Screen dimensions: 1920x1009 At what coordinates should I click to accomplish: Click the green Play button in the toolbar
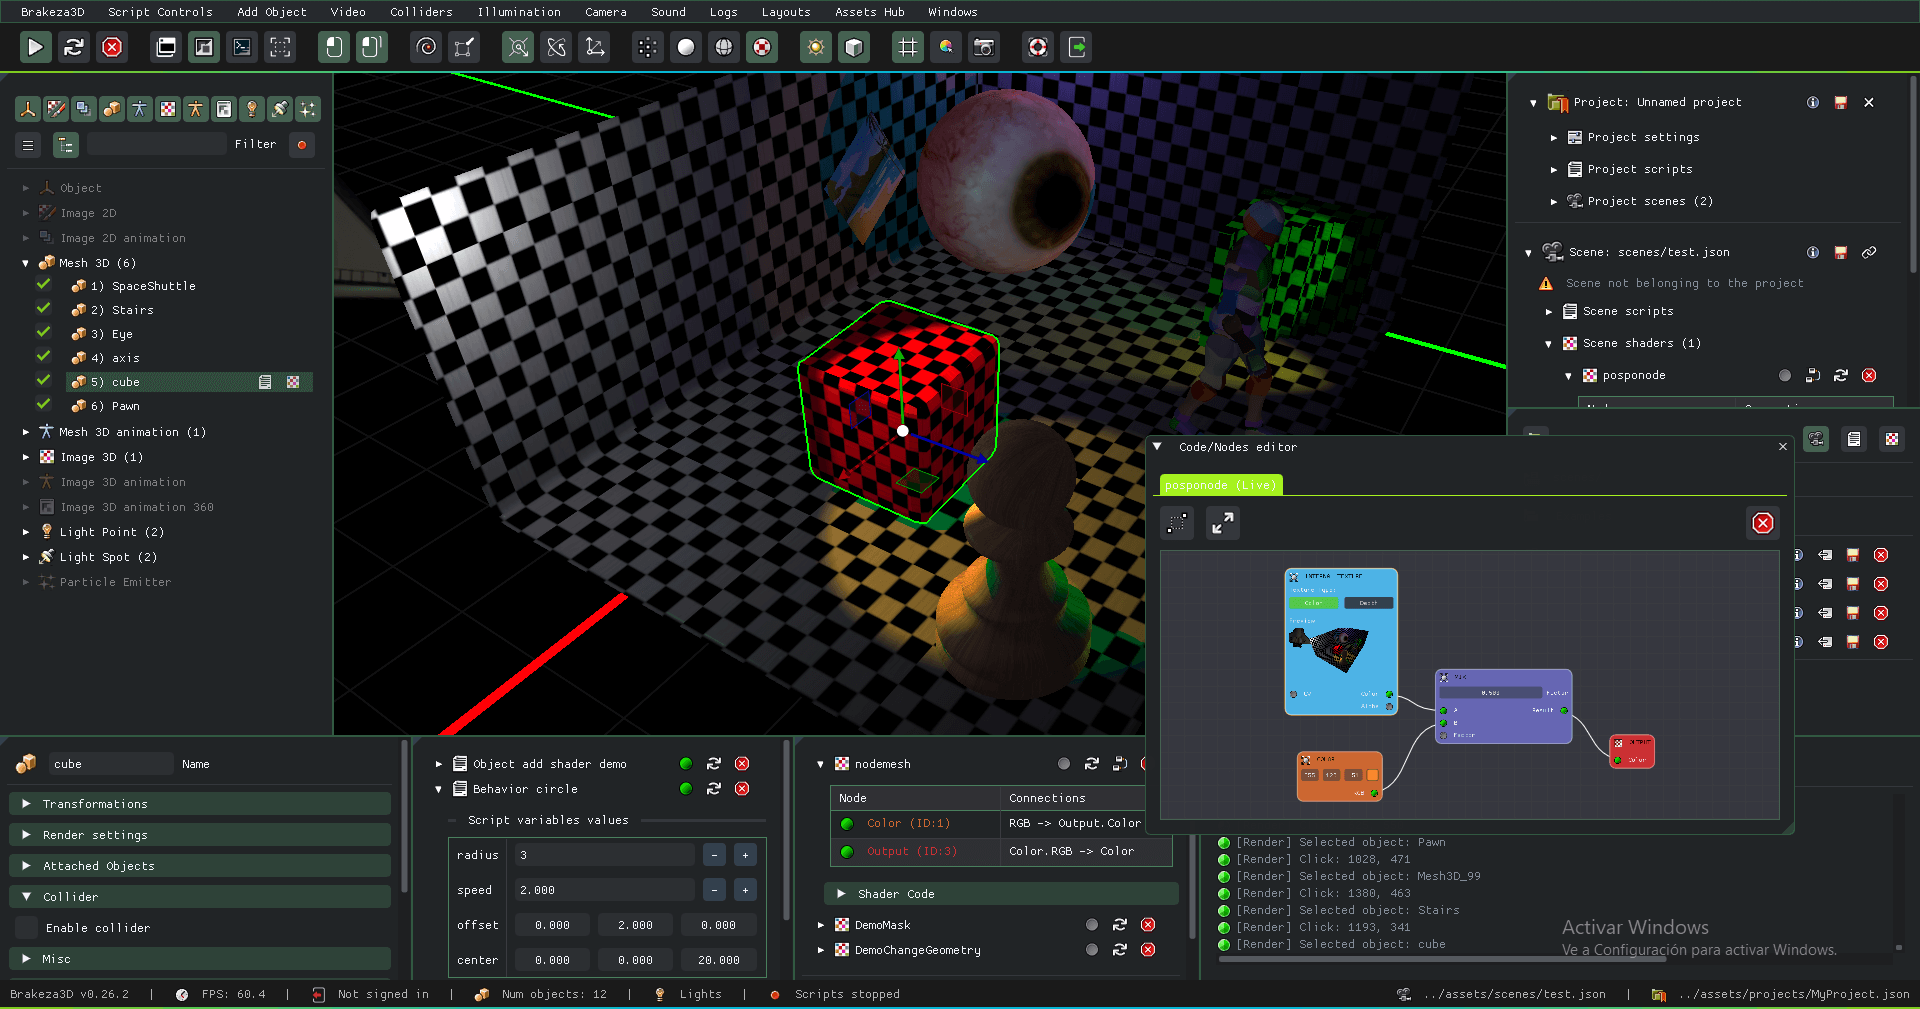35,47
